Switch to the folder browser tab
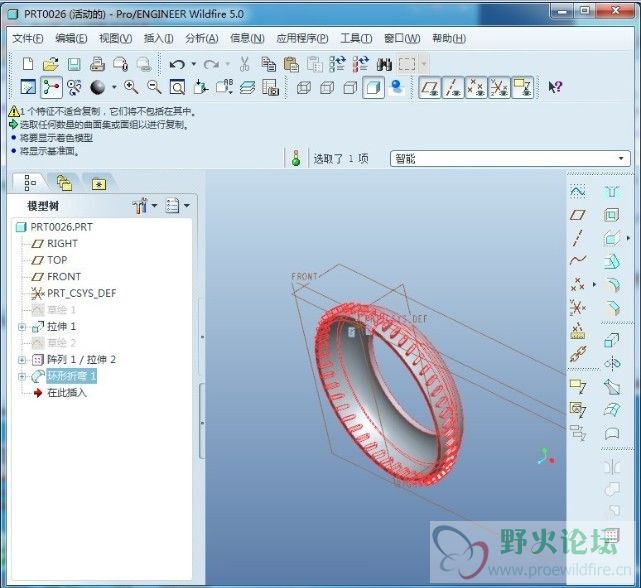 [64, 183]
